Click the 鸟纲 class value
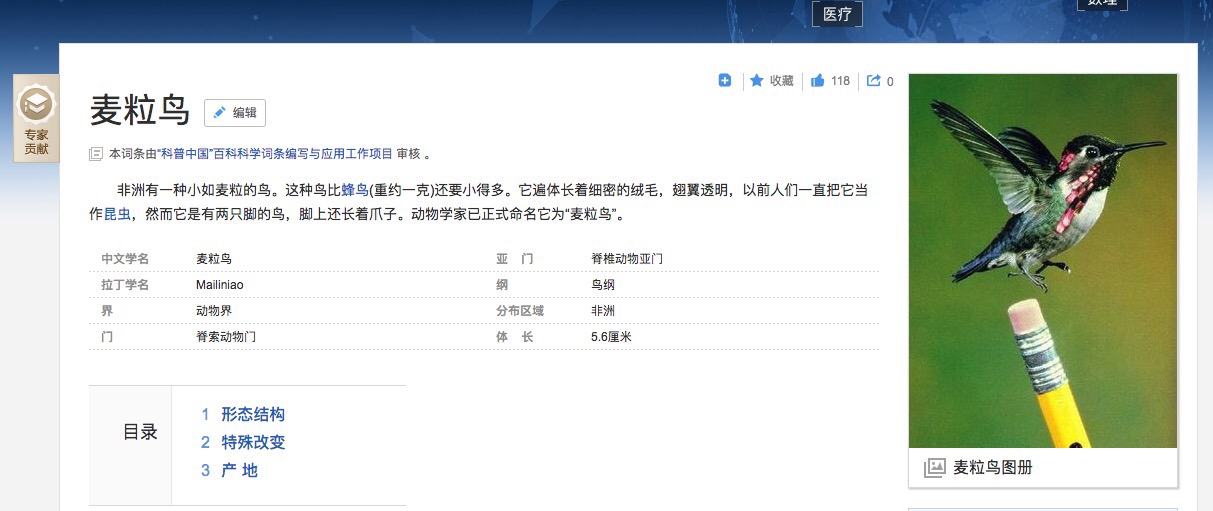The width and height of the screenshot is (1213, 511). tap(603, 285)
